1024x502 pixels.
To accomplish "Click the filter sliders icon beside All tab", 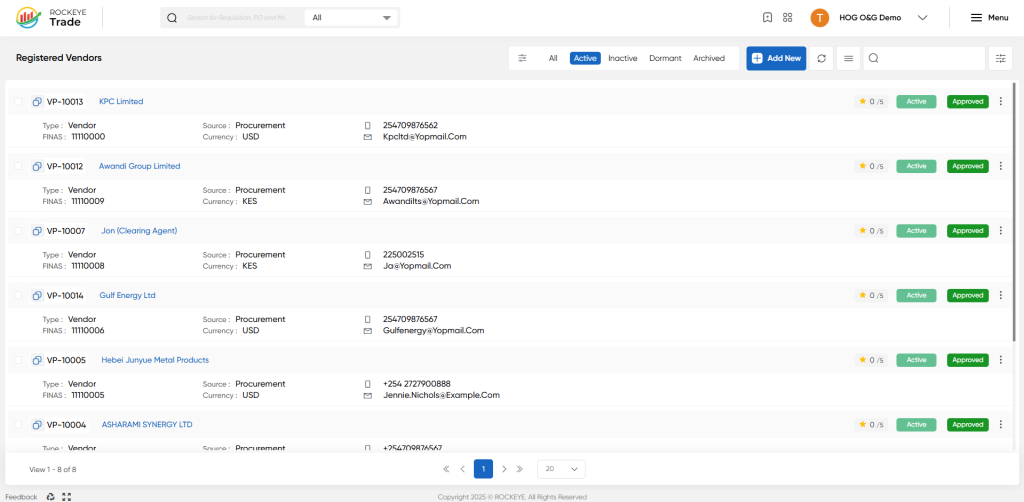I will coord(522,58).
